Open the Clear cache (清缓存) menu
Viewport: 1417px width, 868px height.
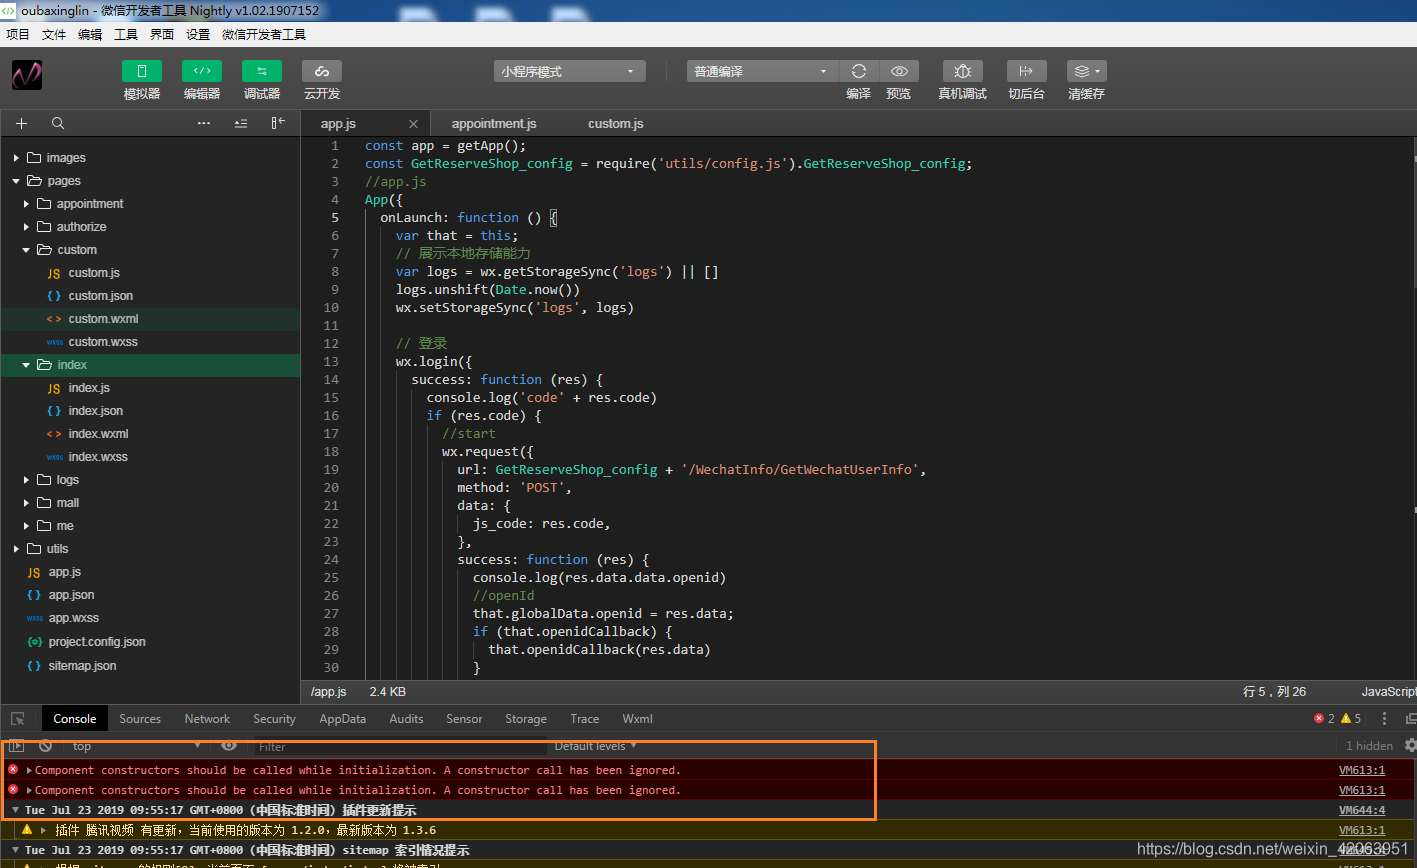coord(1086,71)
